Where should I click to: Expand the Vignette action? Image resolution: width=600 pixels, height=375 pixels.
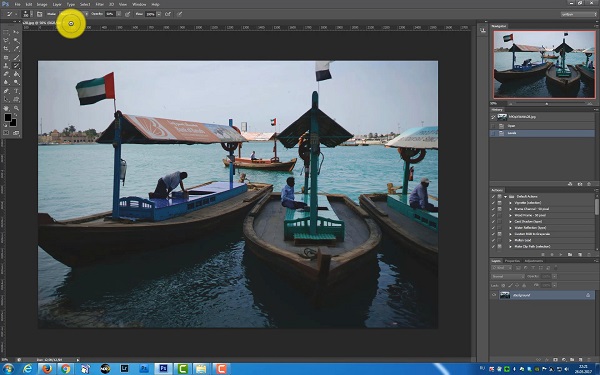click(510, 202)
